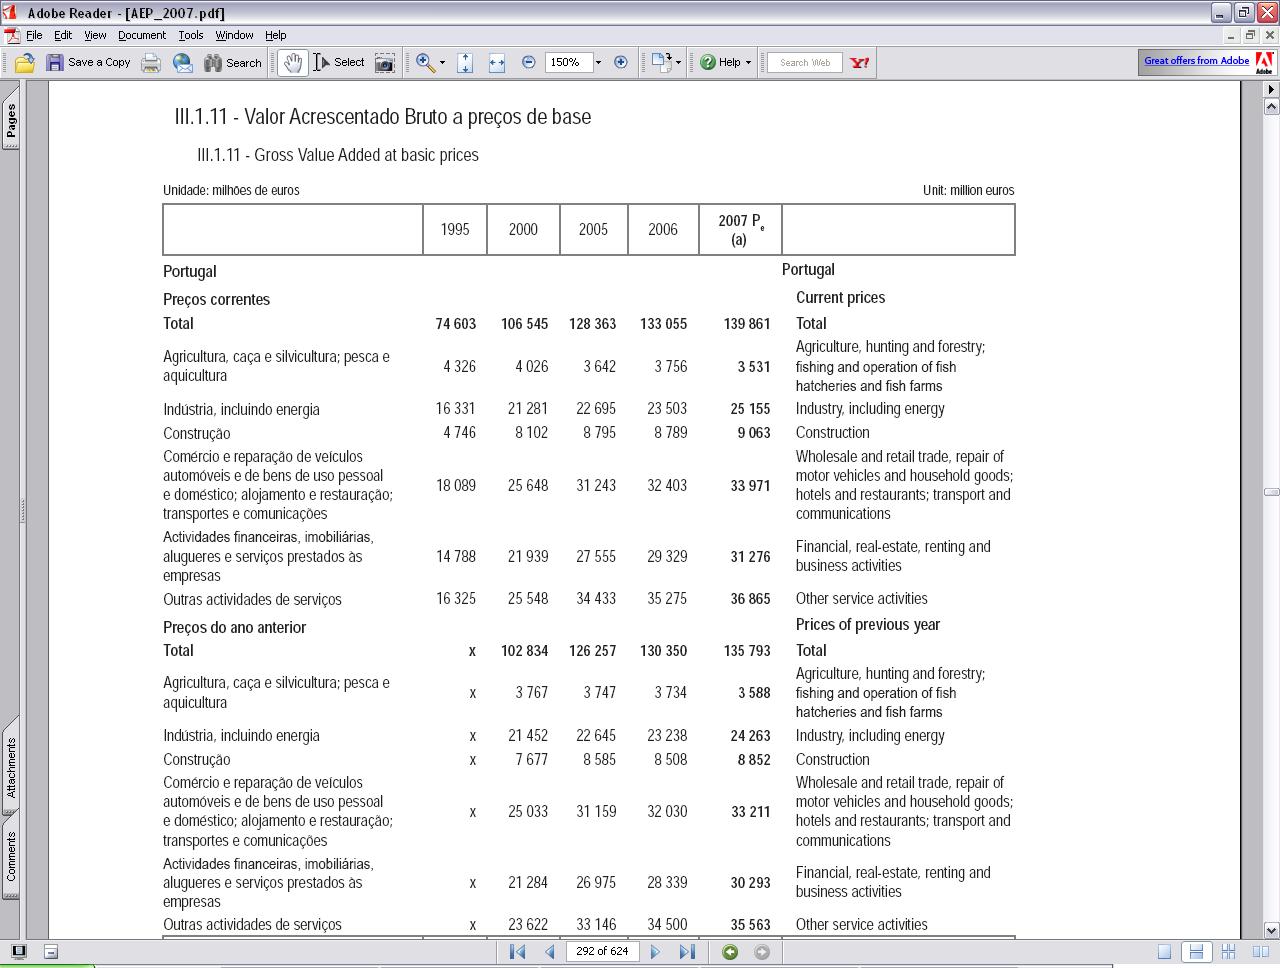
Task: Click the Help button
Action: [725, 62]
